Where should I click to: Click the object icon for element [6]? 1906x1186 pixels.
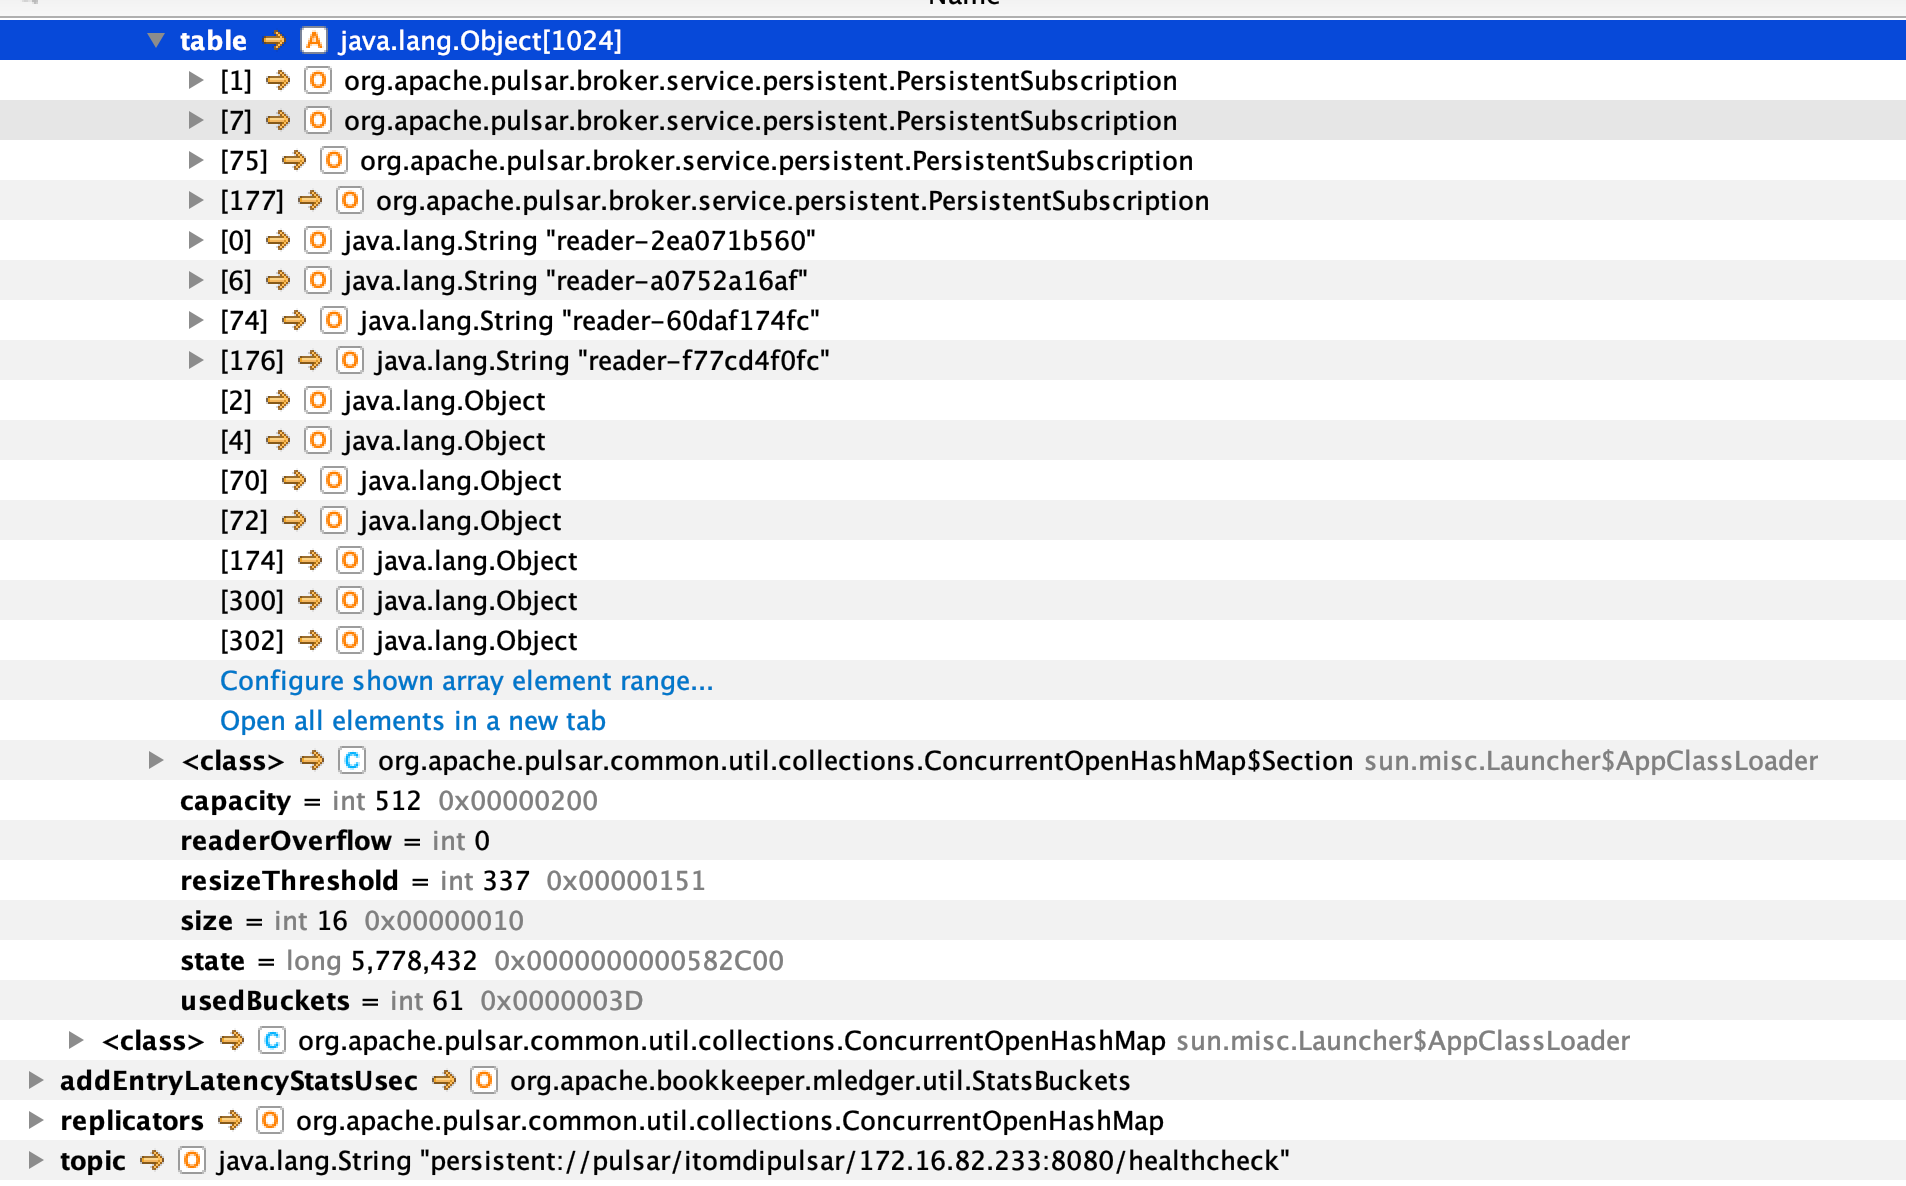tap(318, 281)
